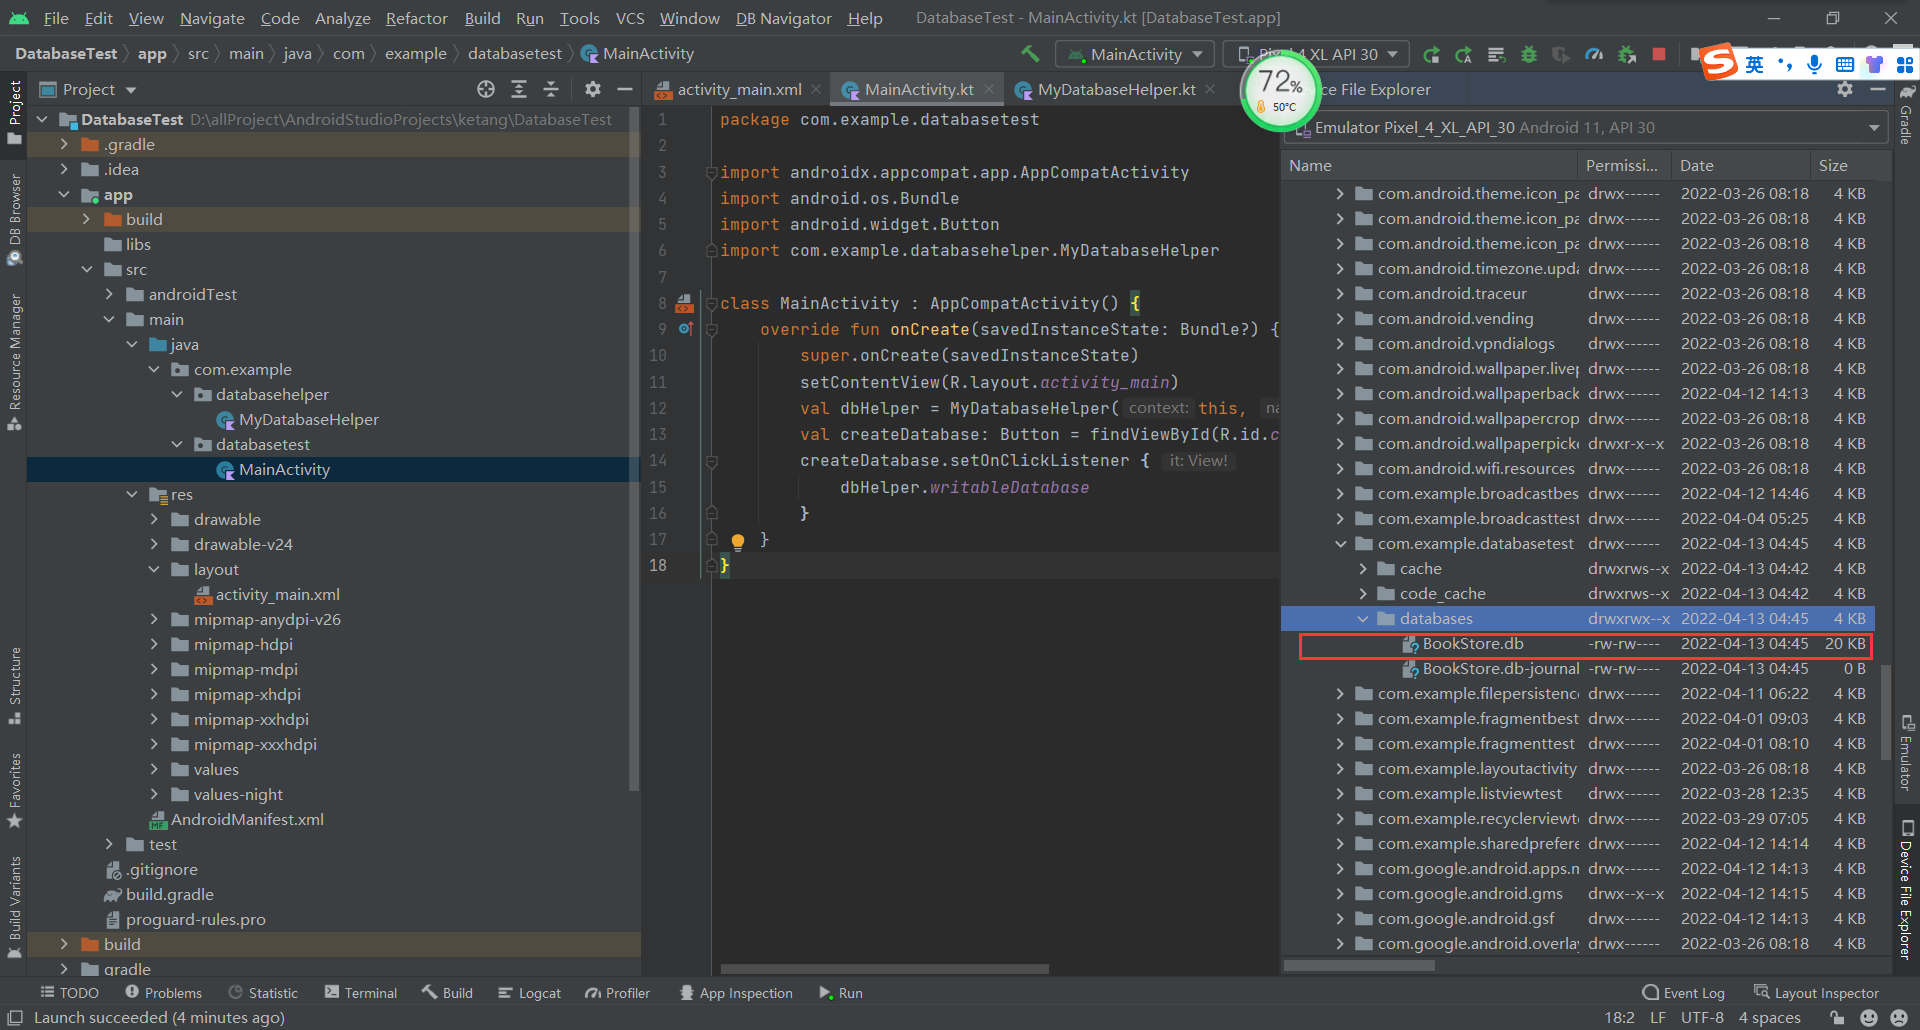Screen dimensions: 1920x1030
Task: Open Project panel gear options
Action: 593,89
